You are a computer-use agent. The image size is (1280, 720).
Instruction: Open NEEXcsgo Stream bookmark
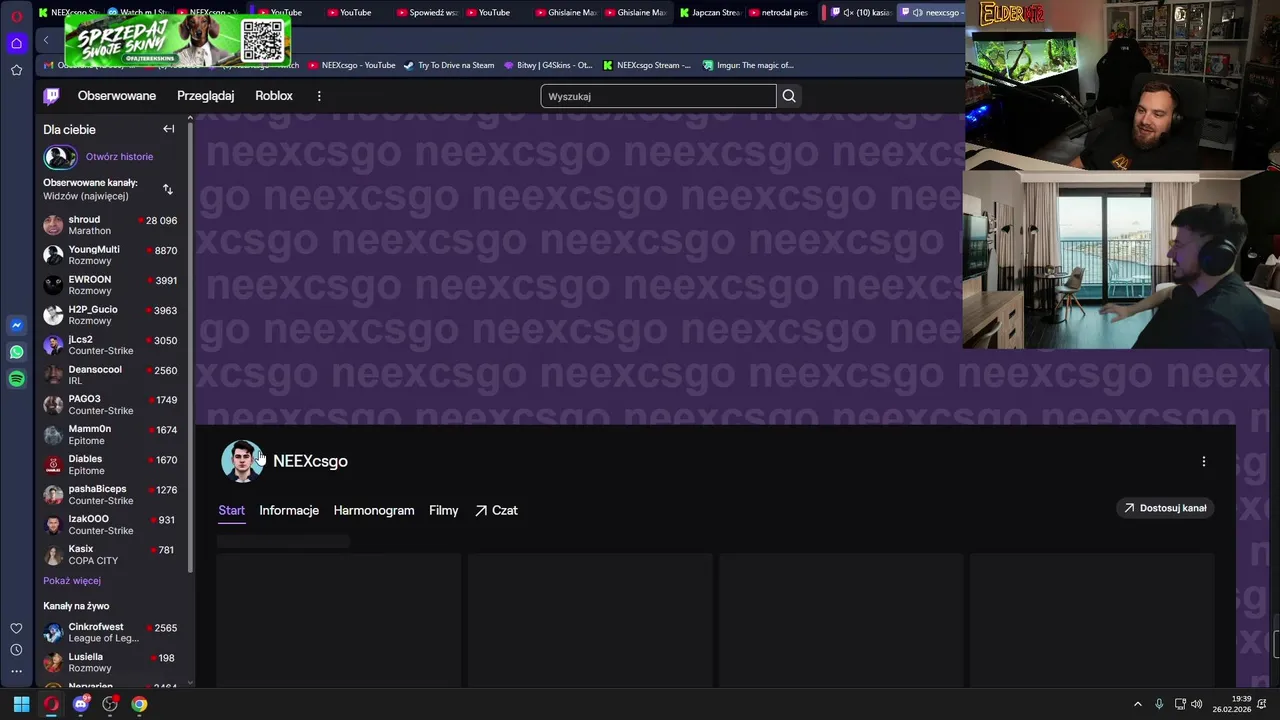(x=647, y=65)
